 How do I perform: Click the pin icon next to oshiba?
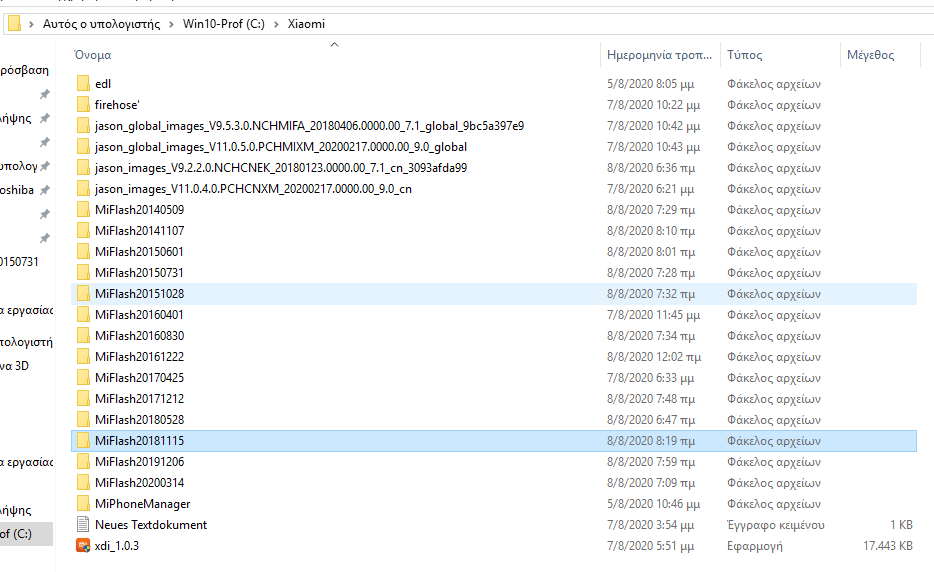click(x=44, y=190)
